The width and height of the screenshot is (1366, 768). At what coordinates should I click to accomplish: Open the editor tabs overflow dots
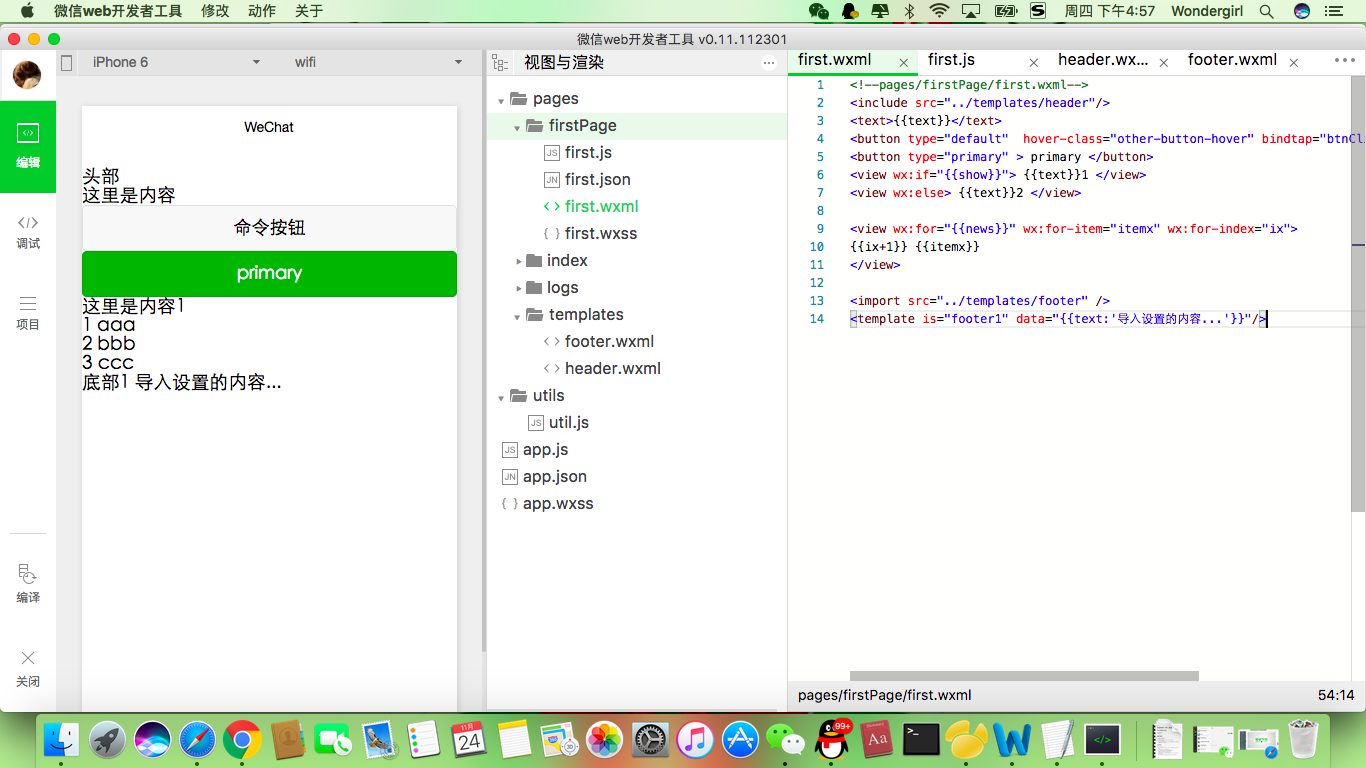pos(1345,60)
